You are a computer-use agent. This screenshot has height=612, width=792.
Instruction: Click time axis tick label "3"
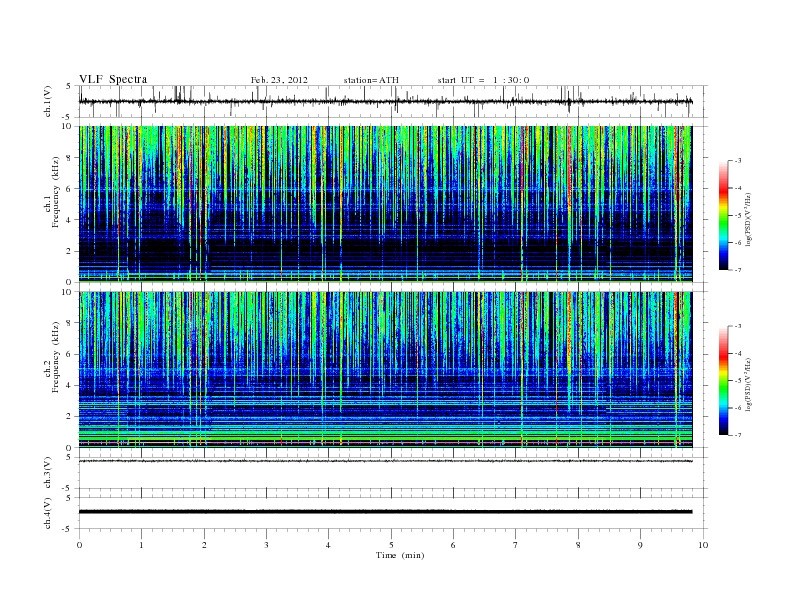click(x=266, y=545)
